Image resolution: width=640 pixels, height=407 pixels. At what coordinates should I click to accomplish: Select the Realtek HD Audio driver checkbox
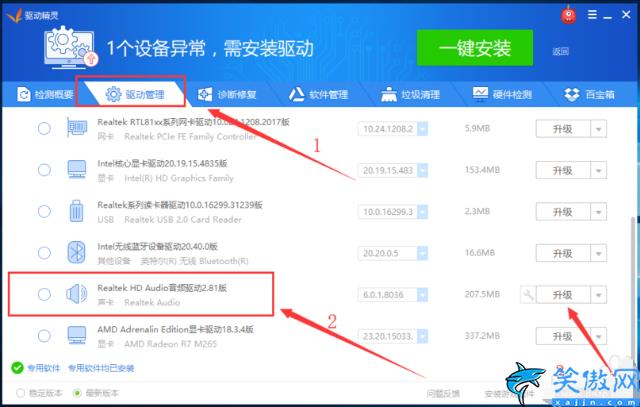(x=44, y=294)
